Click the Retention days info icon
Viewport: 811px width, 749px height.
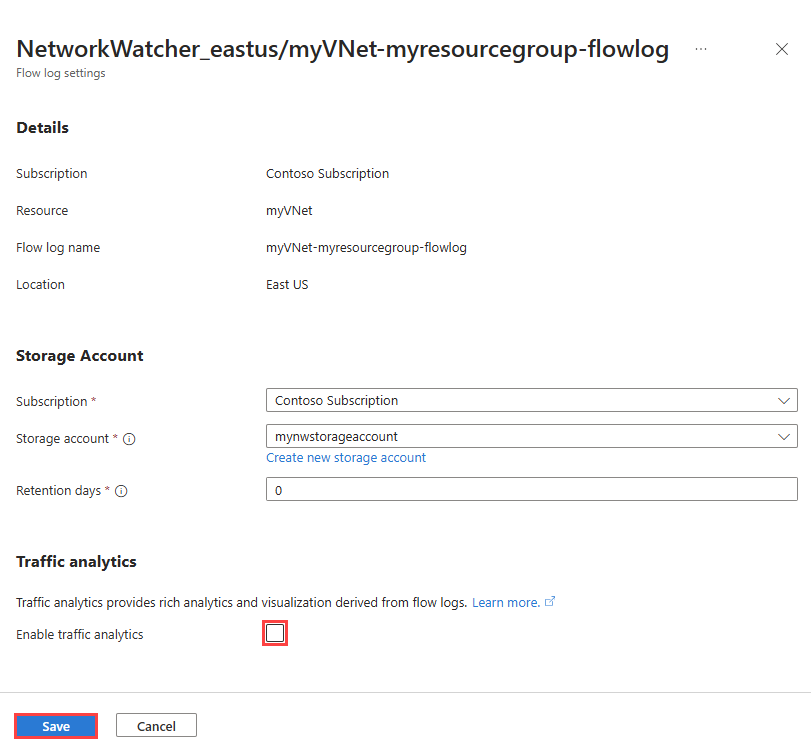pyautogui.click(x=121, y=491)
